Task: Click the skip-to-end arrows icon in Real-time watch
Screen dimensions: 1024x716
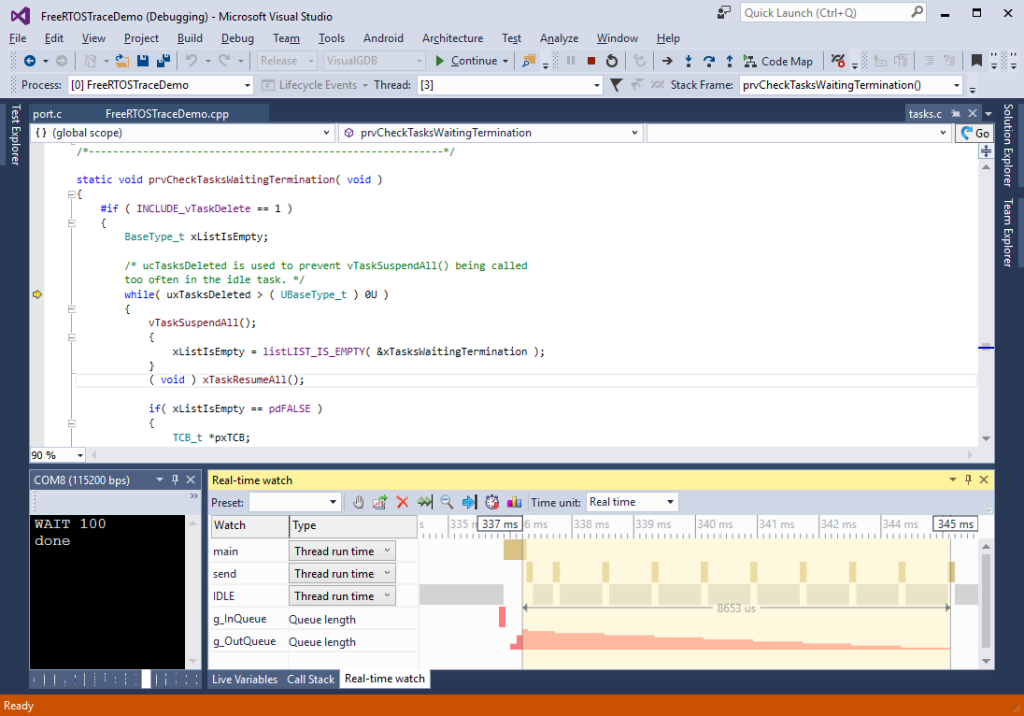Action: [425, 501]
